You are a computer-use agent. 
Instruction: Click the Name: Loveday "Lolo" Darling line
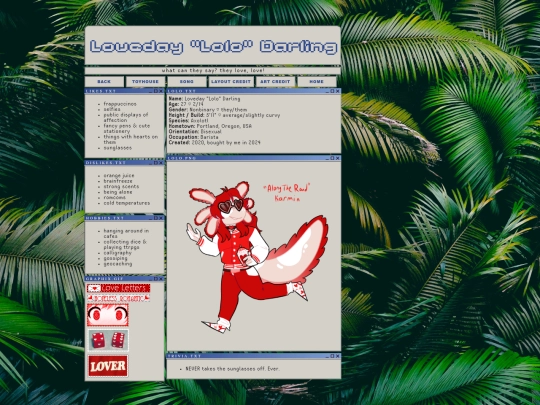coord(204,99)
